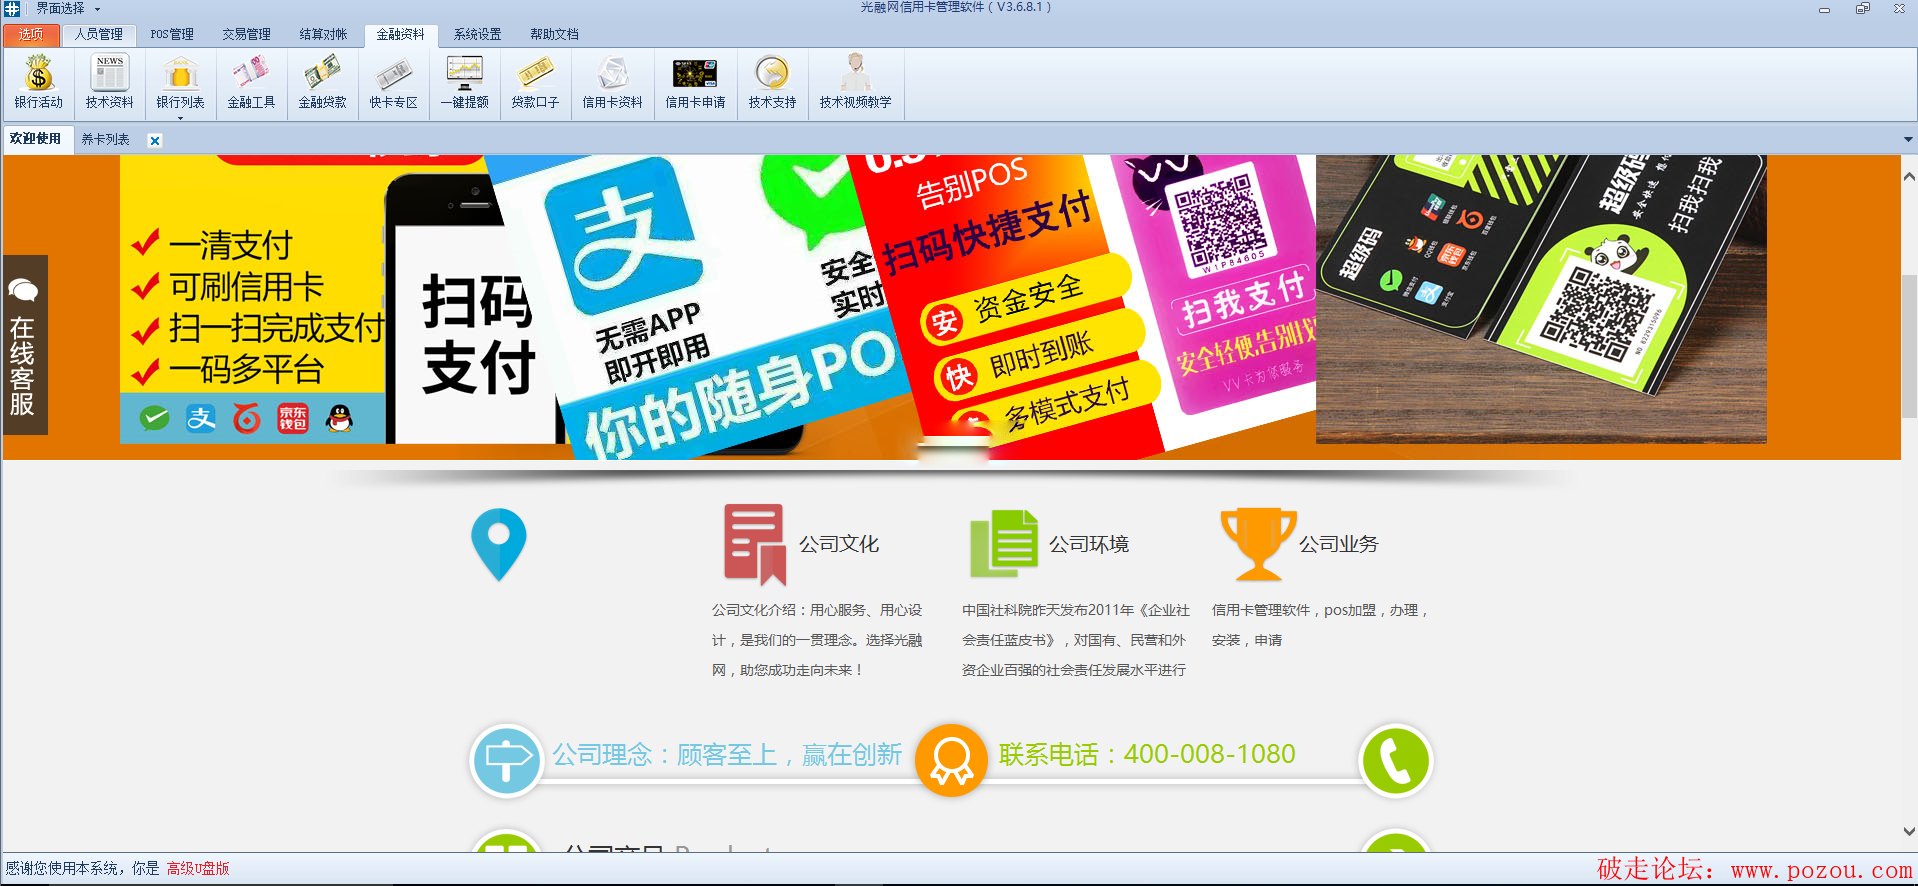The image size is (1918, 886).
Task: Open the 贷款口子 toolbar icon
Action: tap(535, 83)
